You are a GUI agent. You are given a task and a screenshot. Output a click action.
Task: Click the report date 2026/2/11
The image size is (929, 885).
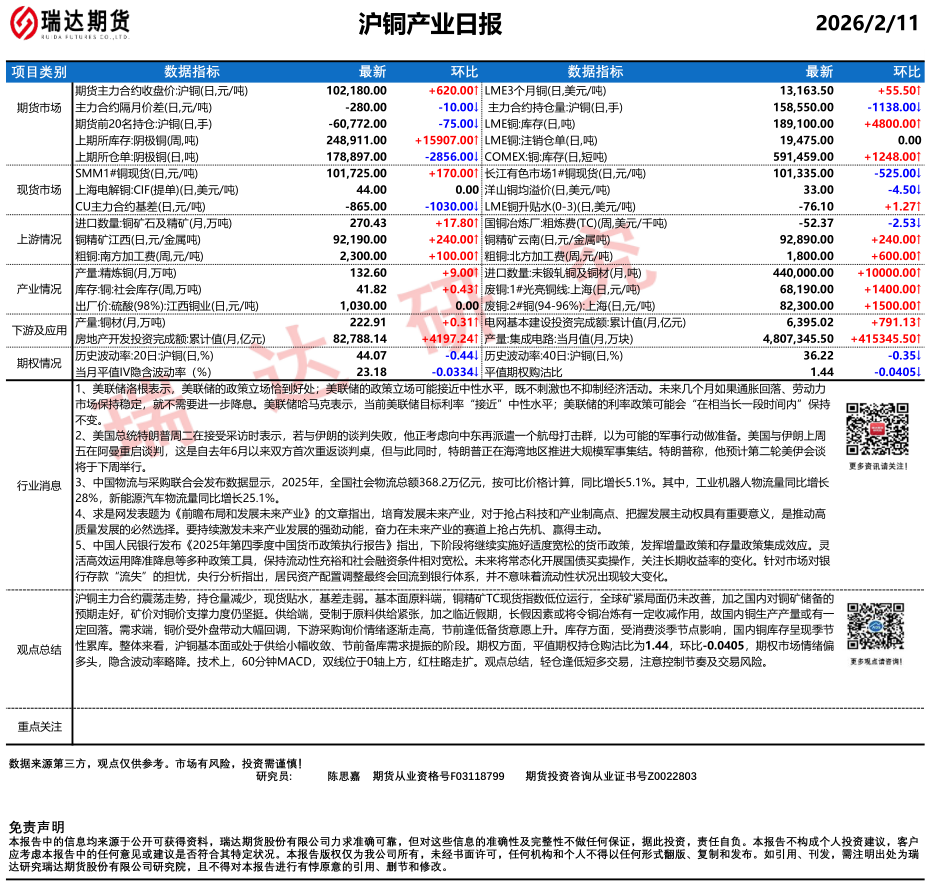tap(866, 24)
